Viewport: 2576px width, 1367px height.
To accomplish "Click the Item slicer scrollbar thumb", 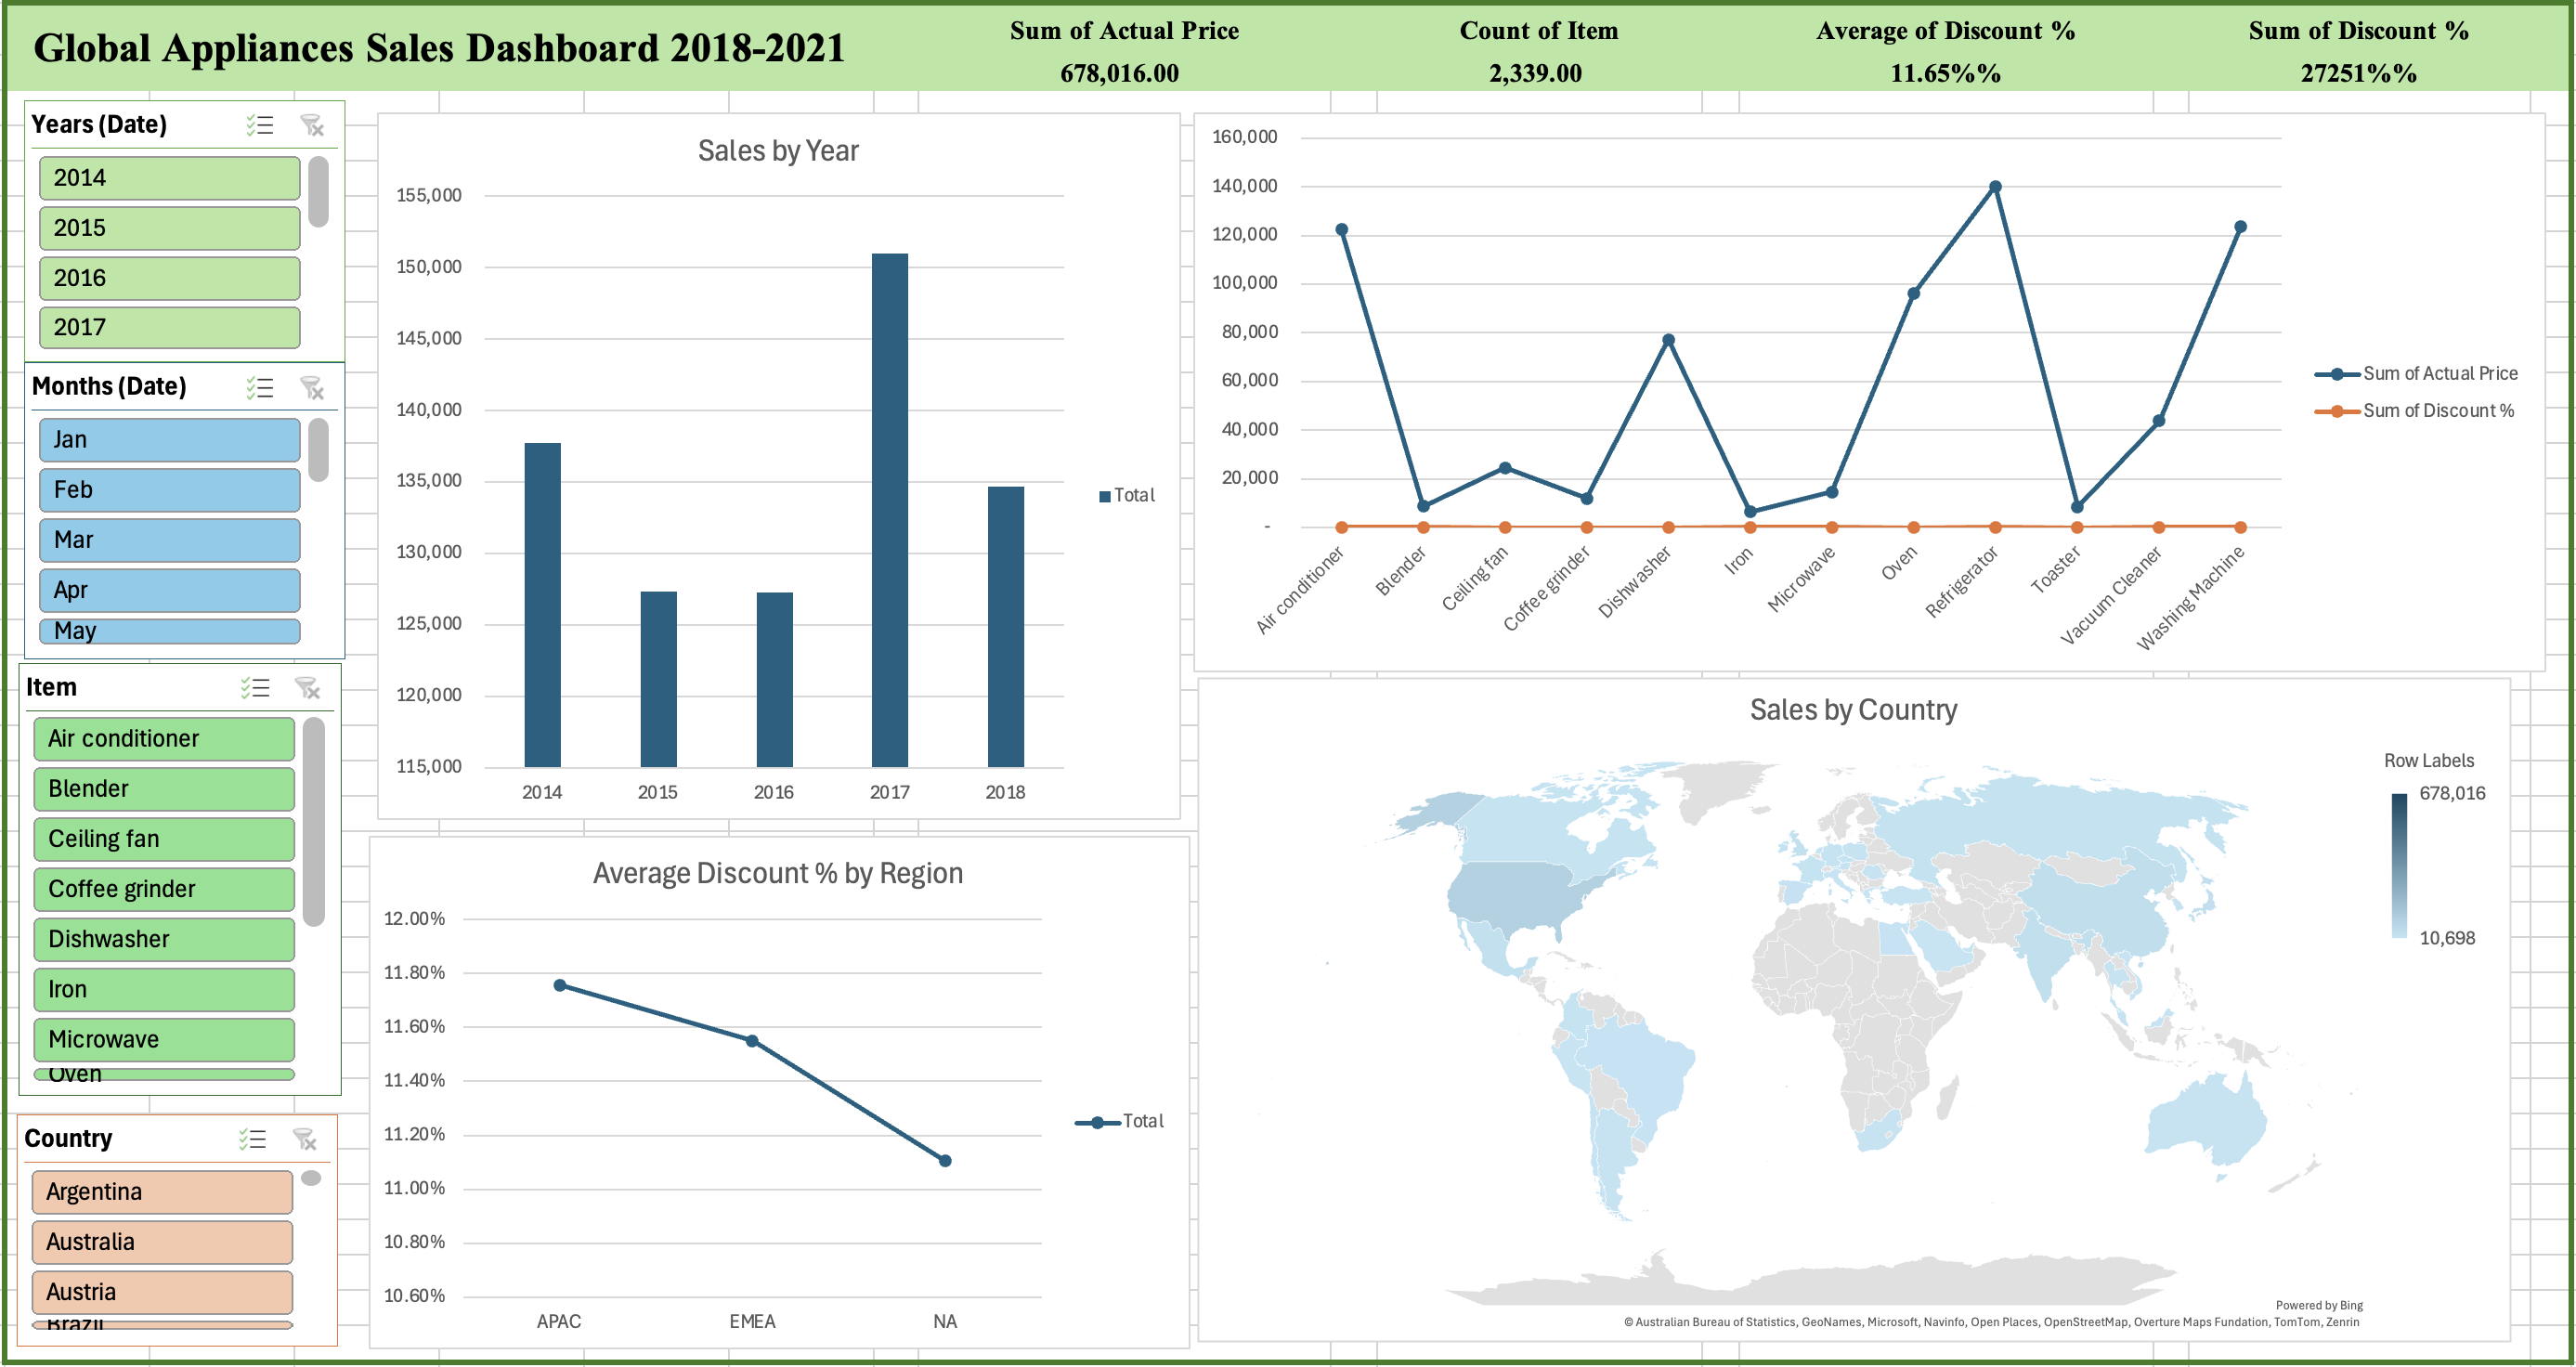I will click(314, 821).
